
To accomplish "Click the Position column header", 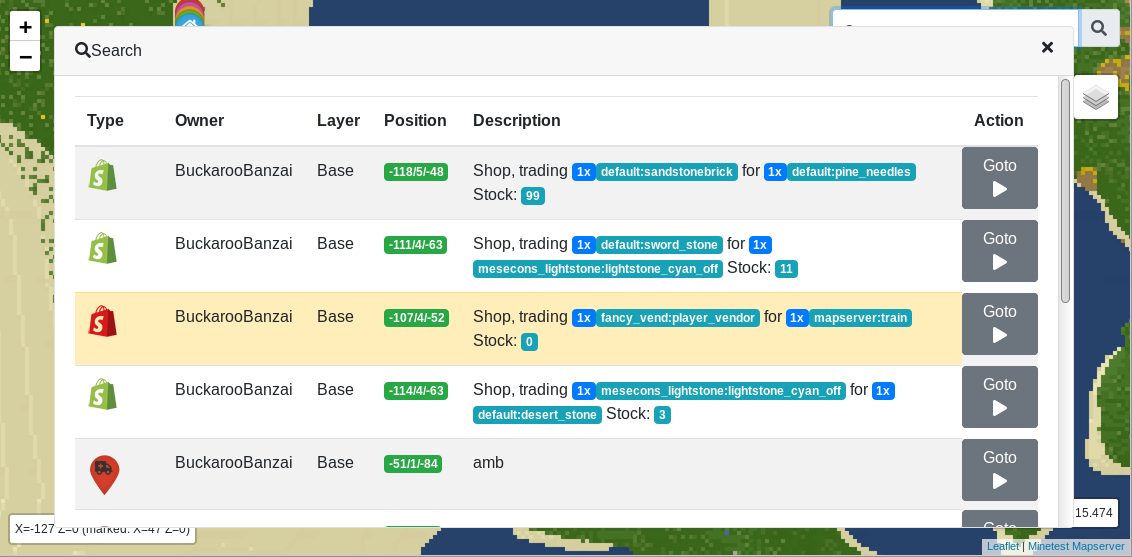I will [415, 120].
